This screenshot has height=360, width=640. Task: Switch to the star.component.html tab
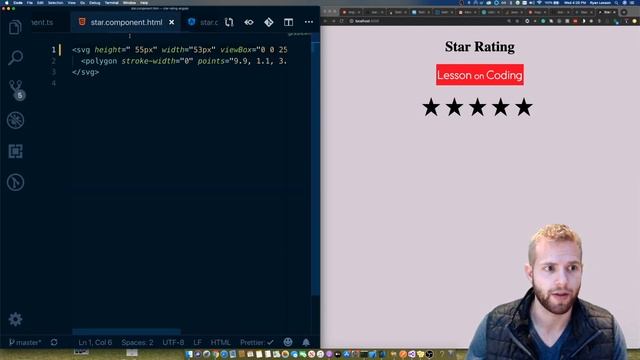[126, 22]
